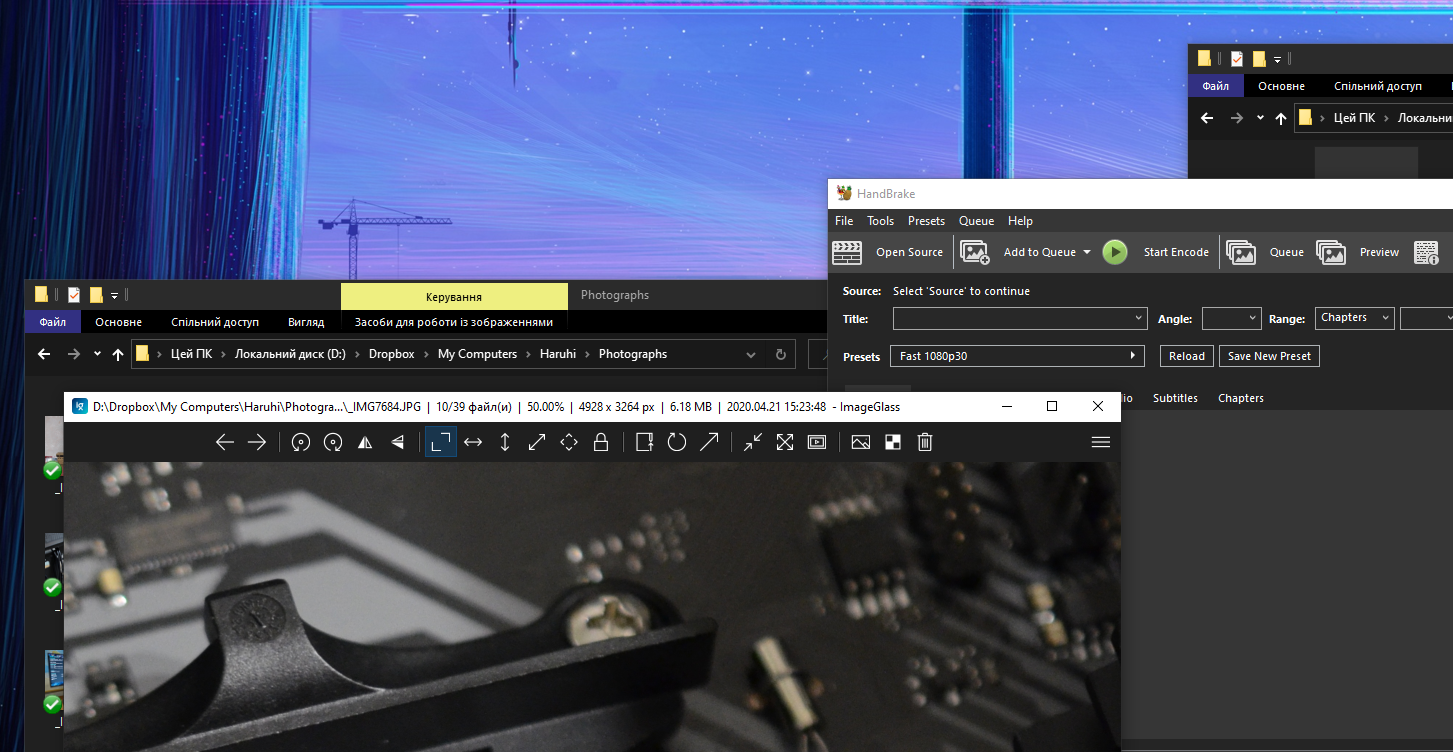This screenshot has width=1453, height=752.
Task: Open the Title dropdown in HandBrake
Action: pos(1020,318)
